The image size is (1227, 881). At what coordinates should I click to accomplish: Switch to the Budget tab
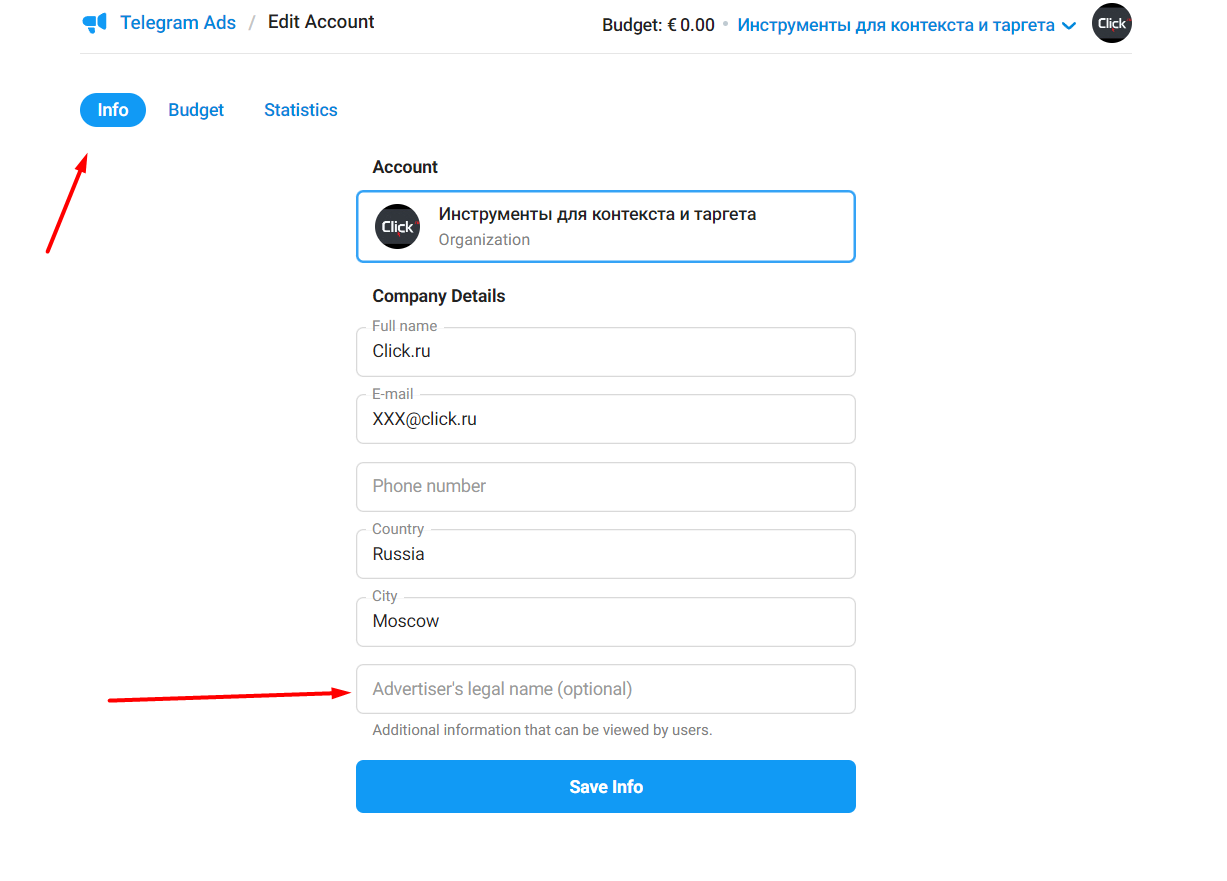pyautogui.click(x=196, y=110)
